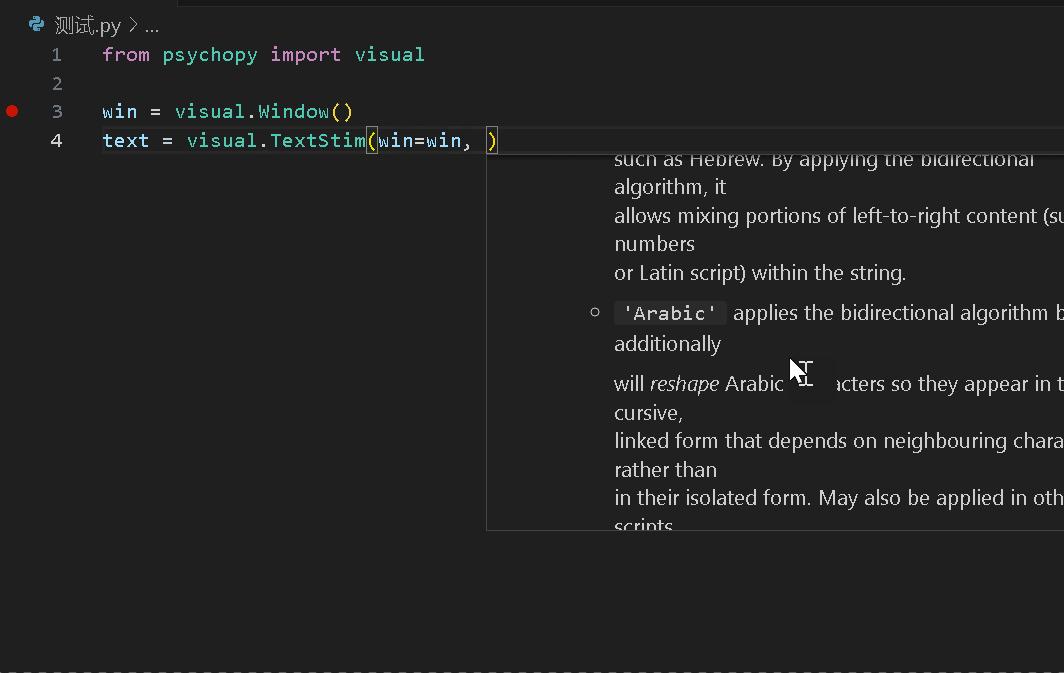This screenshot has width=1064, height=673.
Task: Open the breadcrumb chevron after 测试.py
Action: click(131, 24)
